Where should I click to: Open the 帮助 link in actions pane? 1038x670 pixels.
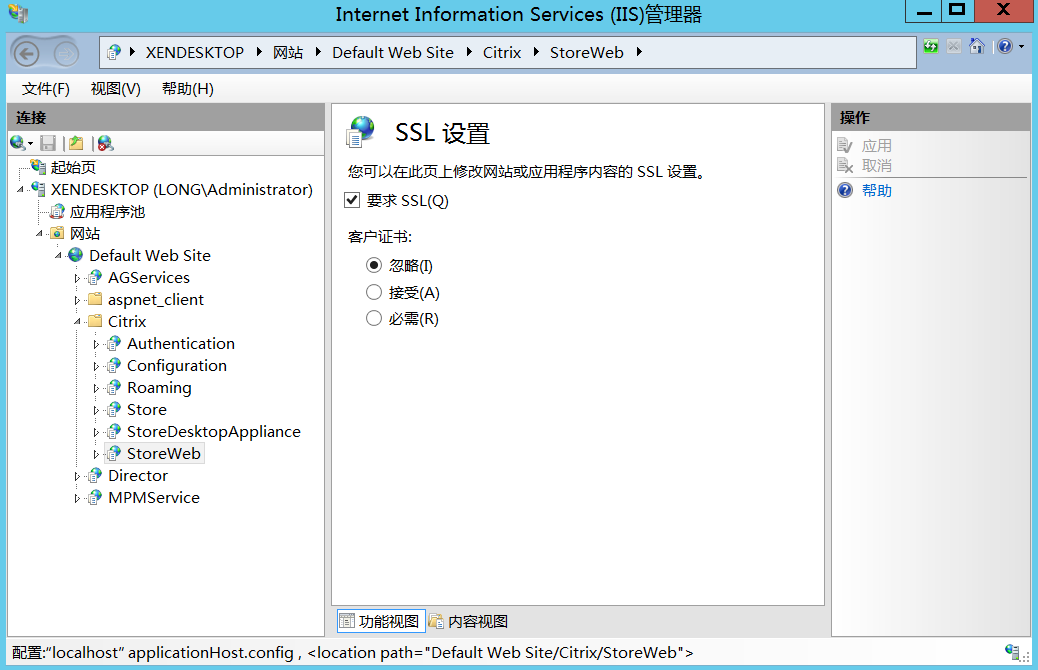coord(876,191)
